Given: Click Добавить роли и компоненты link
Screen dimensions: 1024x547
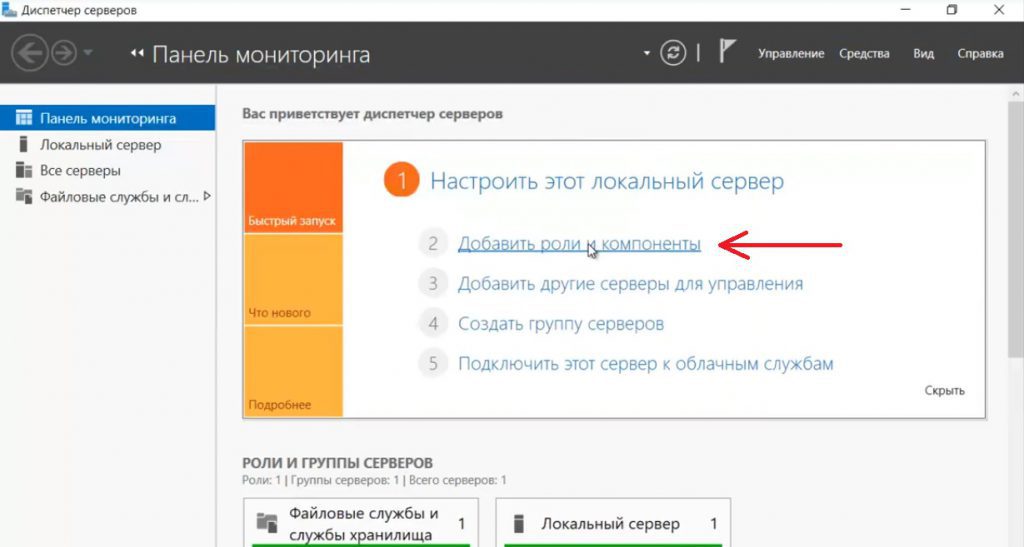Looking at the screenshot, I should pos(579,244).
